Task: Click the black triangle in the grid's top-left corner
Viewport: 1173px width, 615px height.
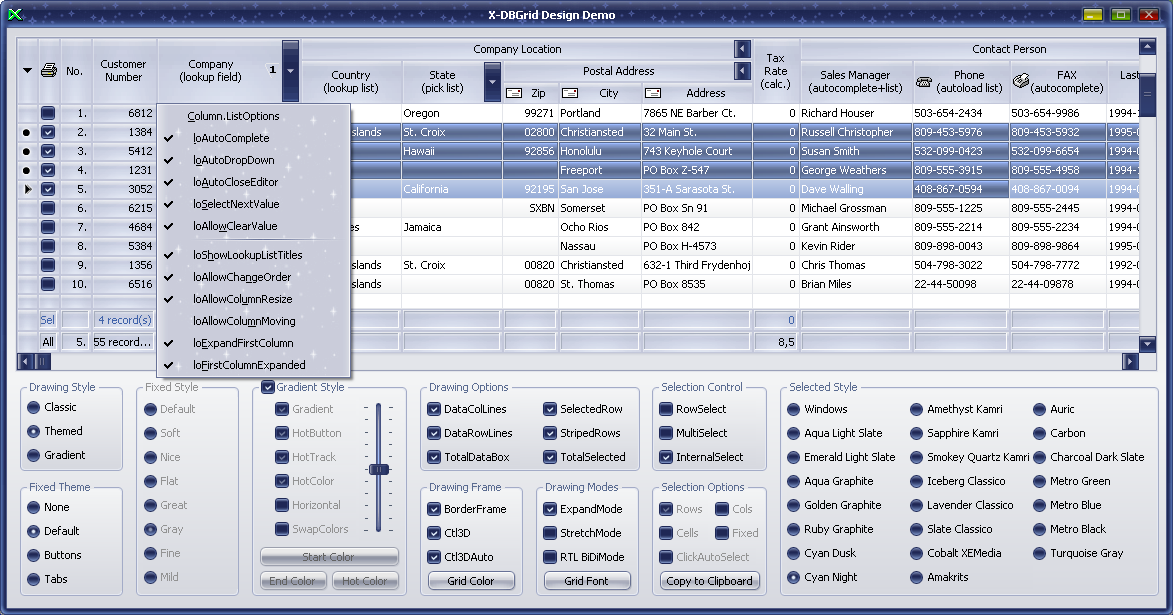Action: (x=27, y=71)
